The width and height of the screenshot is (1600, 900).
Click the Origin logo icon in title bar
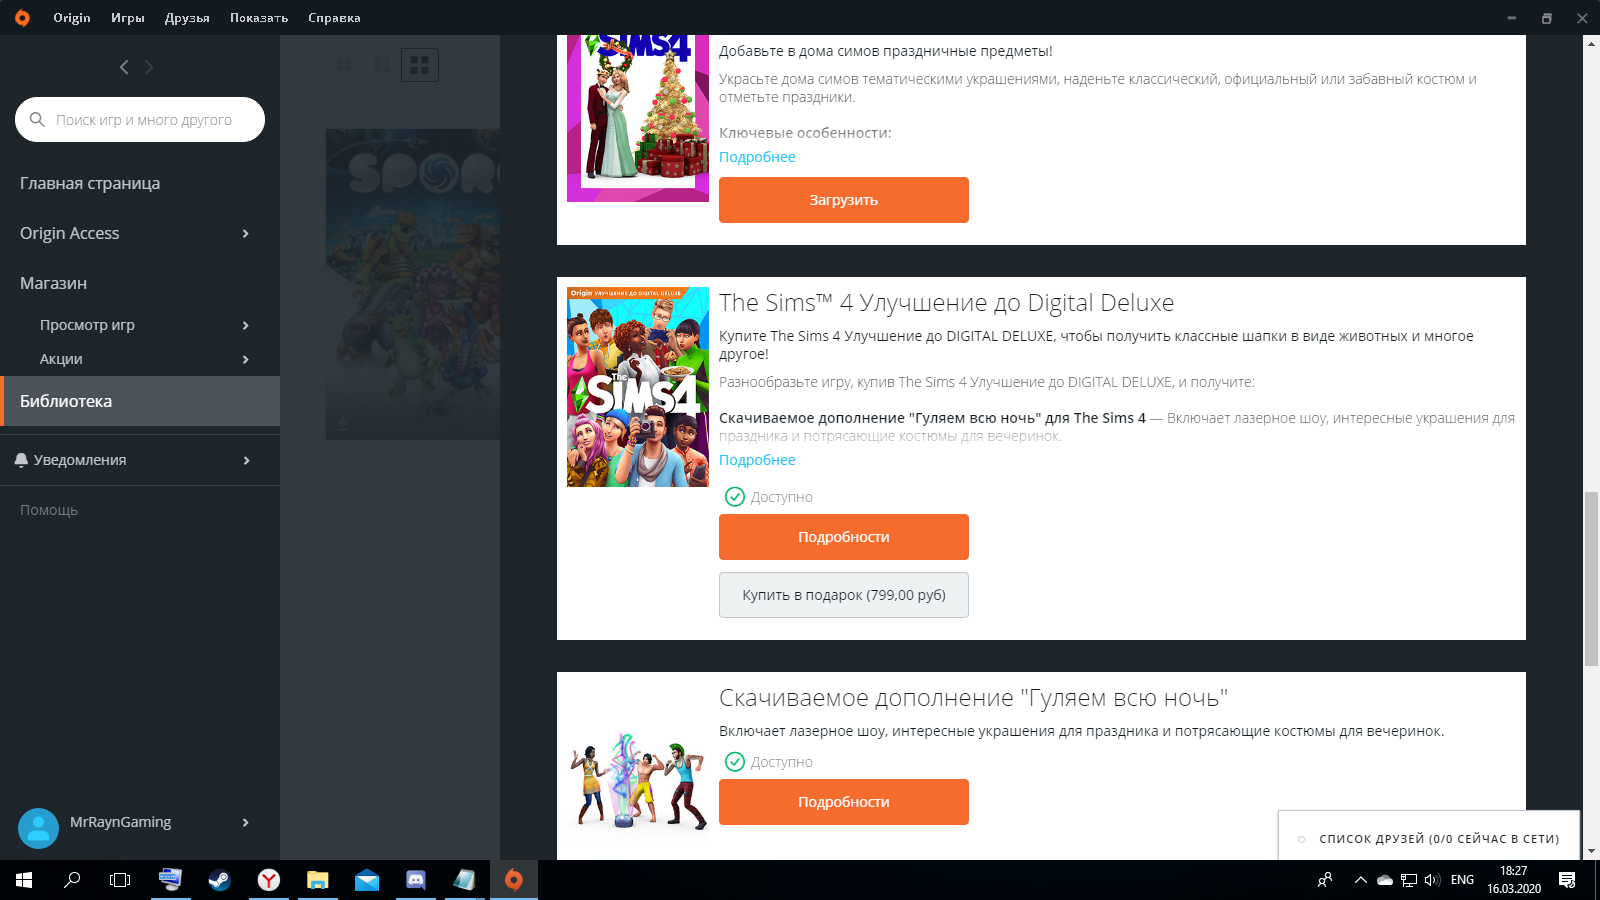[x=22, y=18]
